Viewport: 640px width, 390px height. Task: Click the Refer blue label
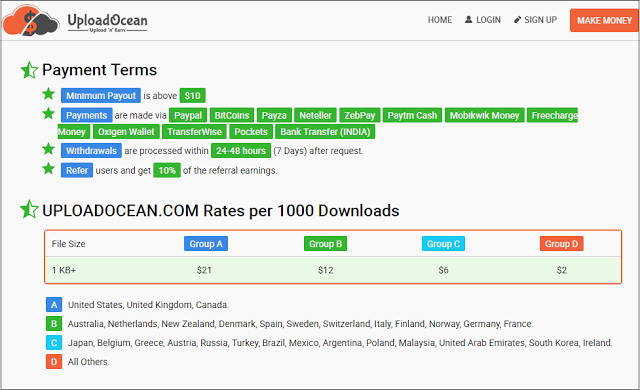(77, 170)
